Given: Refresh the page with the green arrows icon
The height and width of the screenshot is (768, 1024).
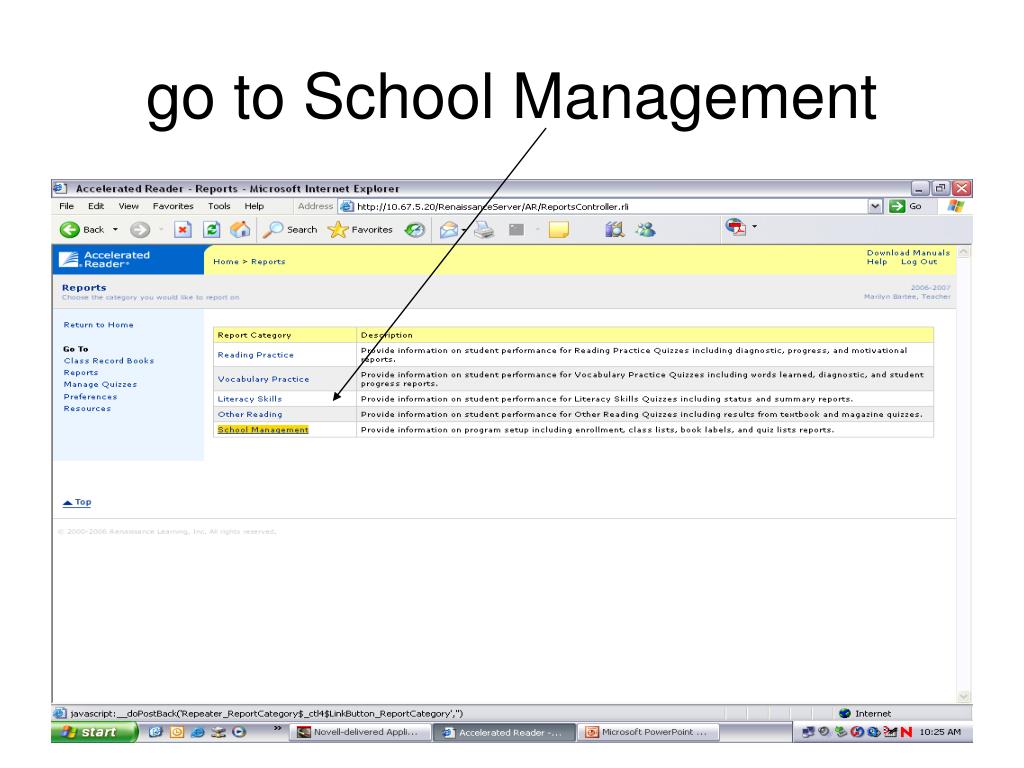Looking at the screenshot, I should [x=212, y=230].
